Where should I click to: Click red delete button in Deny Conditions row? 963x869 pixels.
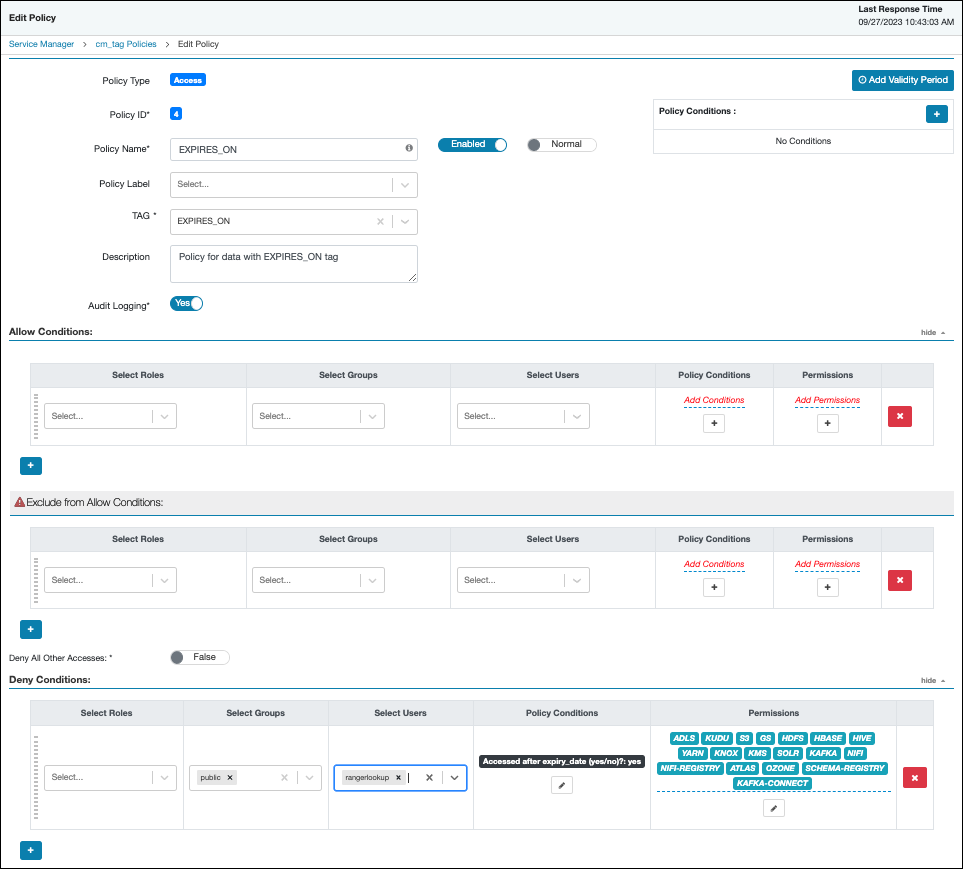click(x=914, y=777)
